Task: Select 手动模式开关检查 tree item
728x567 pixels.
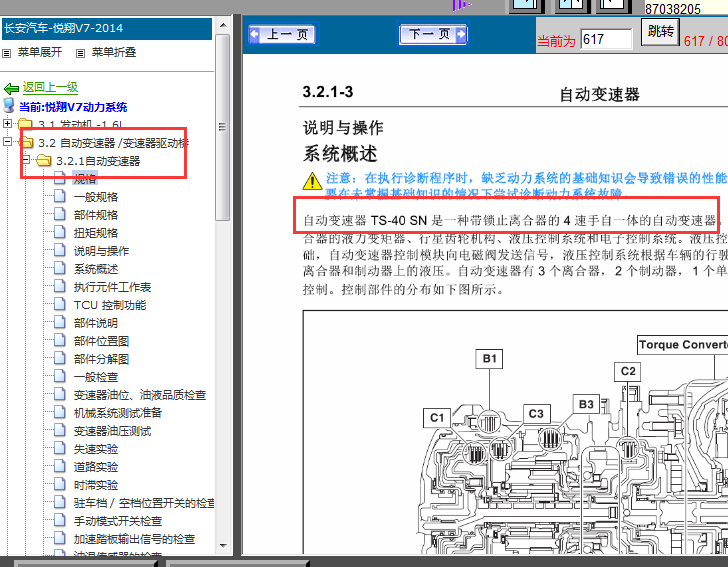Action: pyautogui.click(x=118, y=521)
